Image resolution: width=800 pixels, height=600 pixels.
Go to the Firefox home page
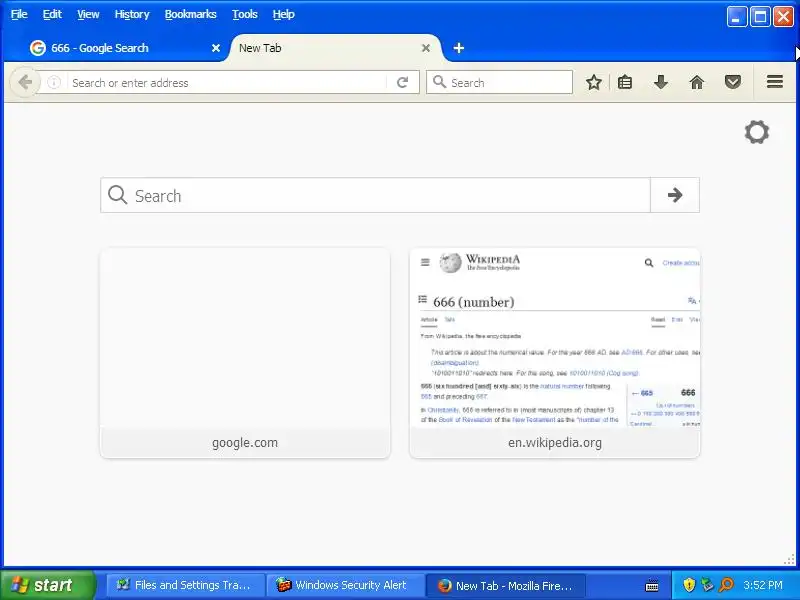(x=696, y=82)
